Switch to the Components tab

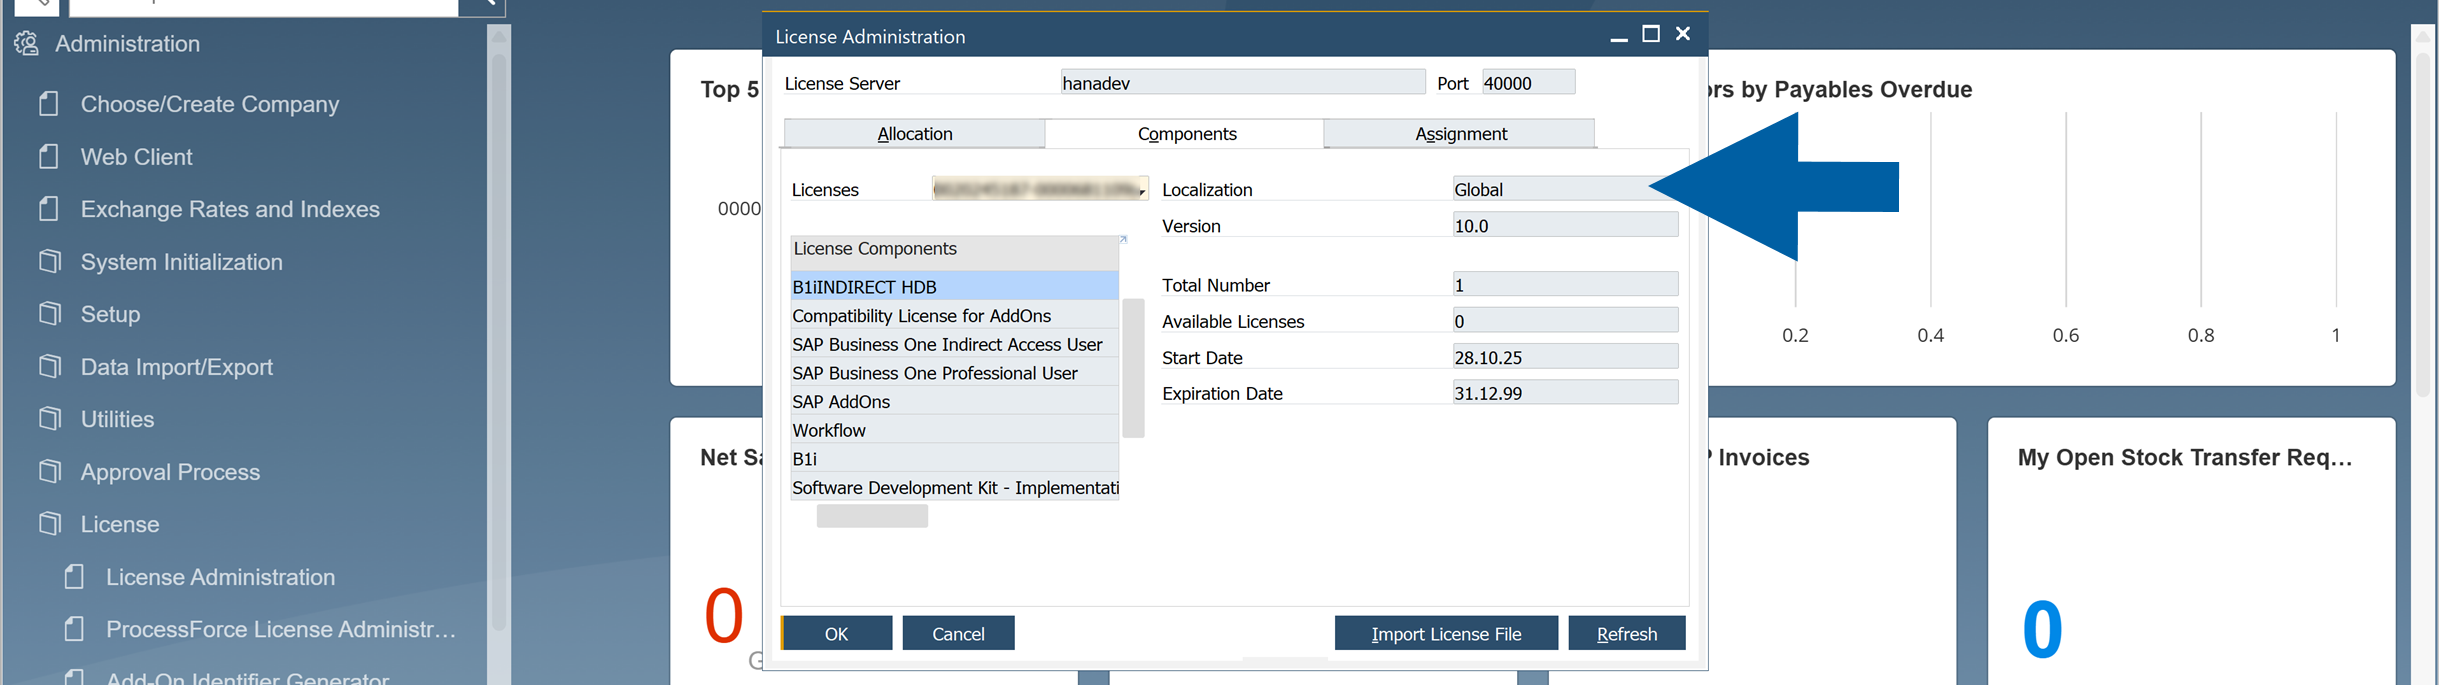click(x=1186, y=133)
